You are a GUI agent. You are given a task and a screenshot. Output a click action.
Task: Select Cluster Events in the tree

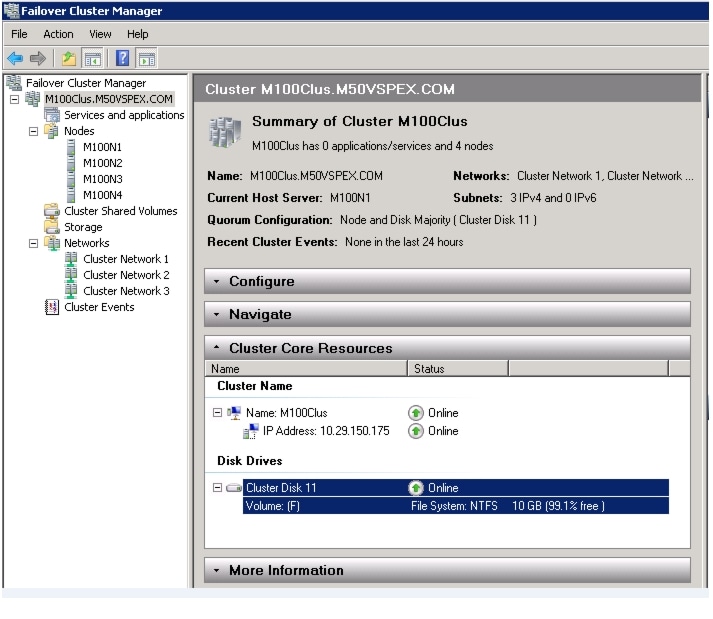coord(99,307)
